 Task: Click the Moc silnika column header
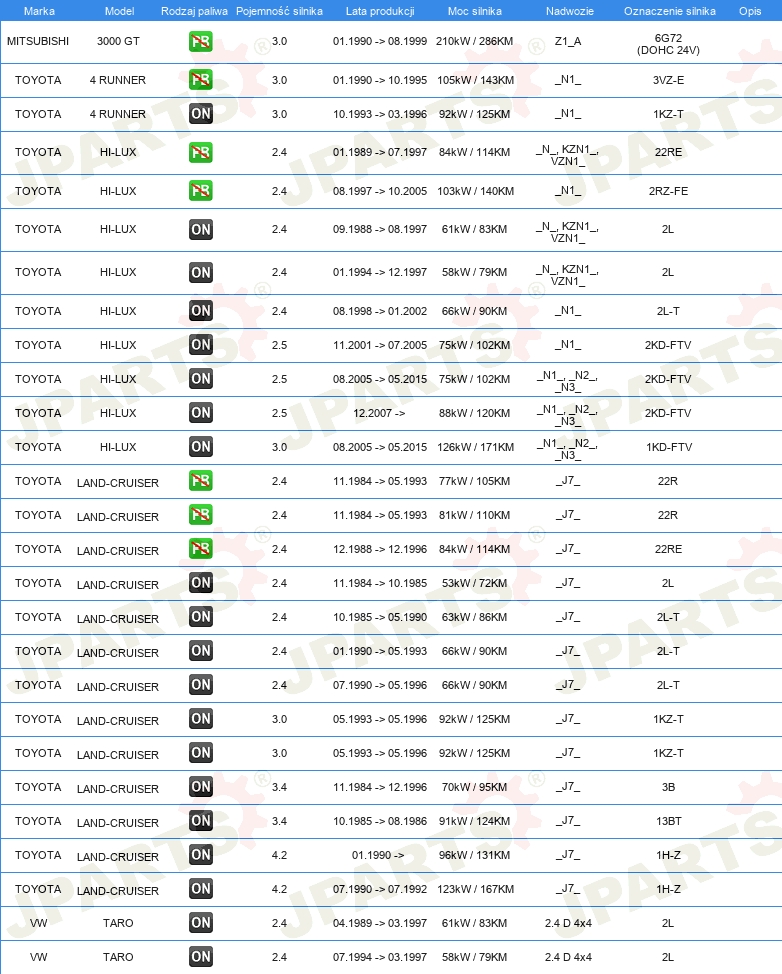[475, 11]
